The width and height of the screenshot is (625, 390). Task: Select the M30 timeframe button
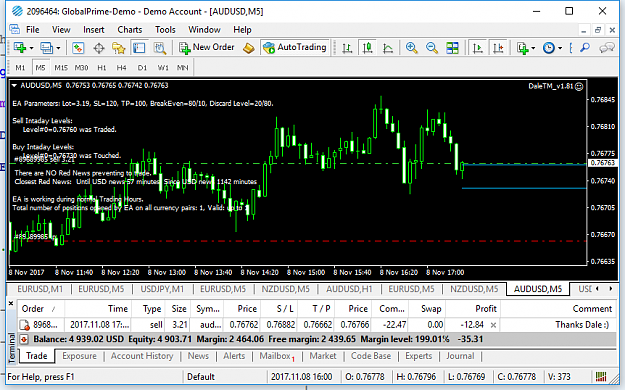click(81, 68)
